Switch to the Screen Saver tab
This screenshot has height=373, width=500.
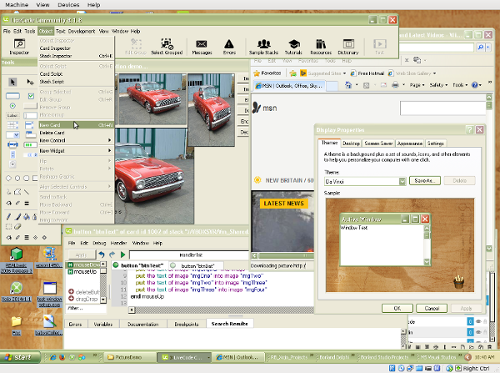tap(378, 143)
